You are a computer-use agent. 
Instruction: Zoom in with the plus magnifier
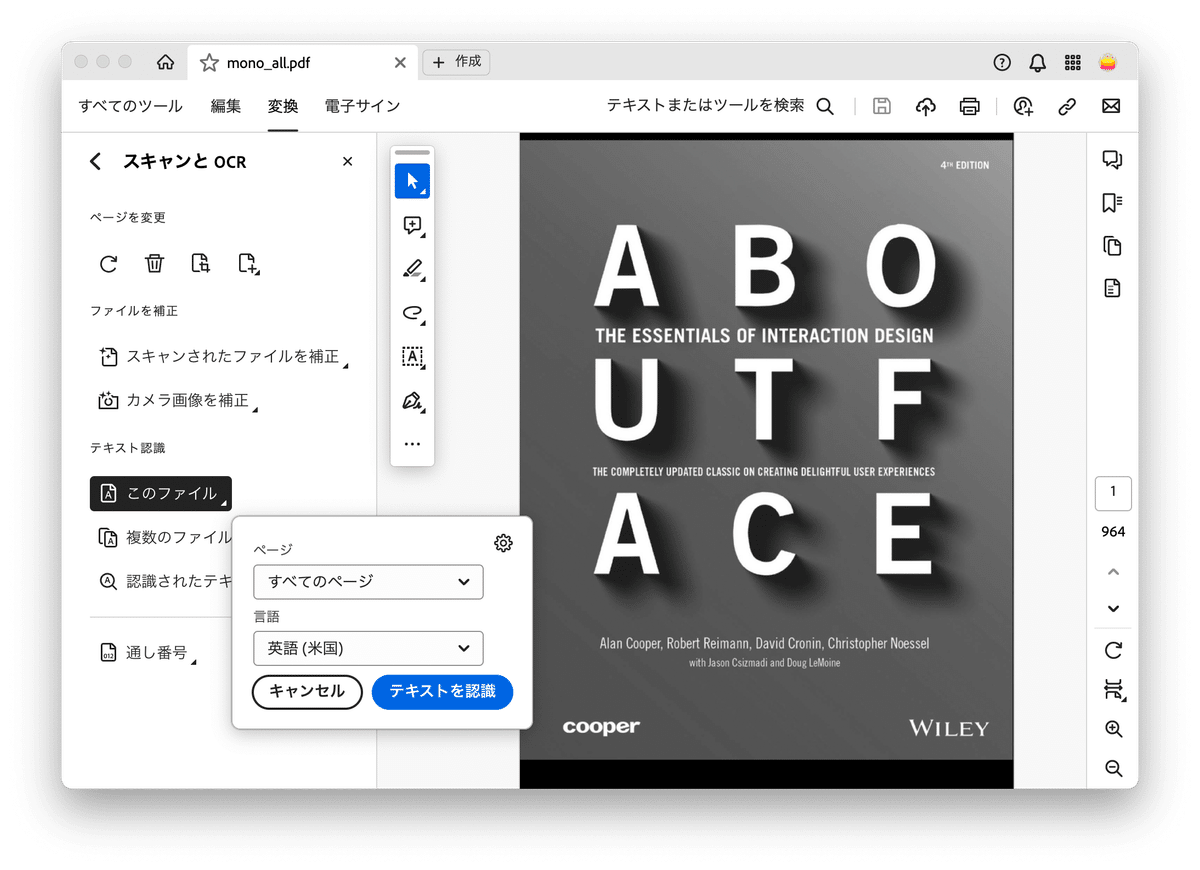click(1113, 729)
